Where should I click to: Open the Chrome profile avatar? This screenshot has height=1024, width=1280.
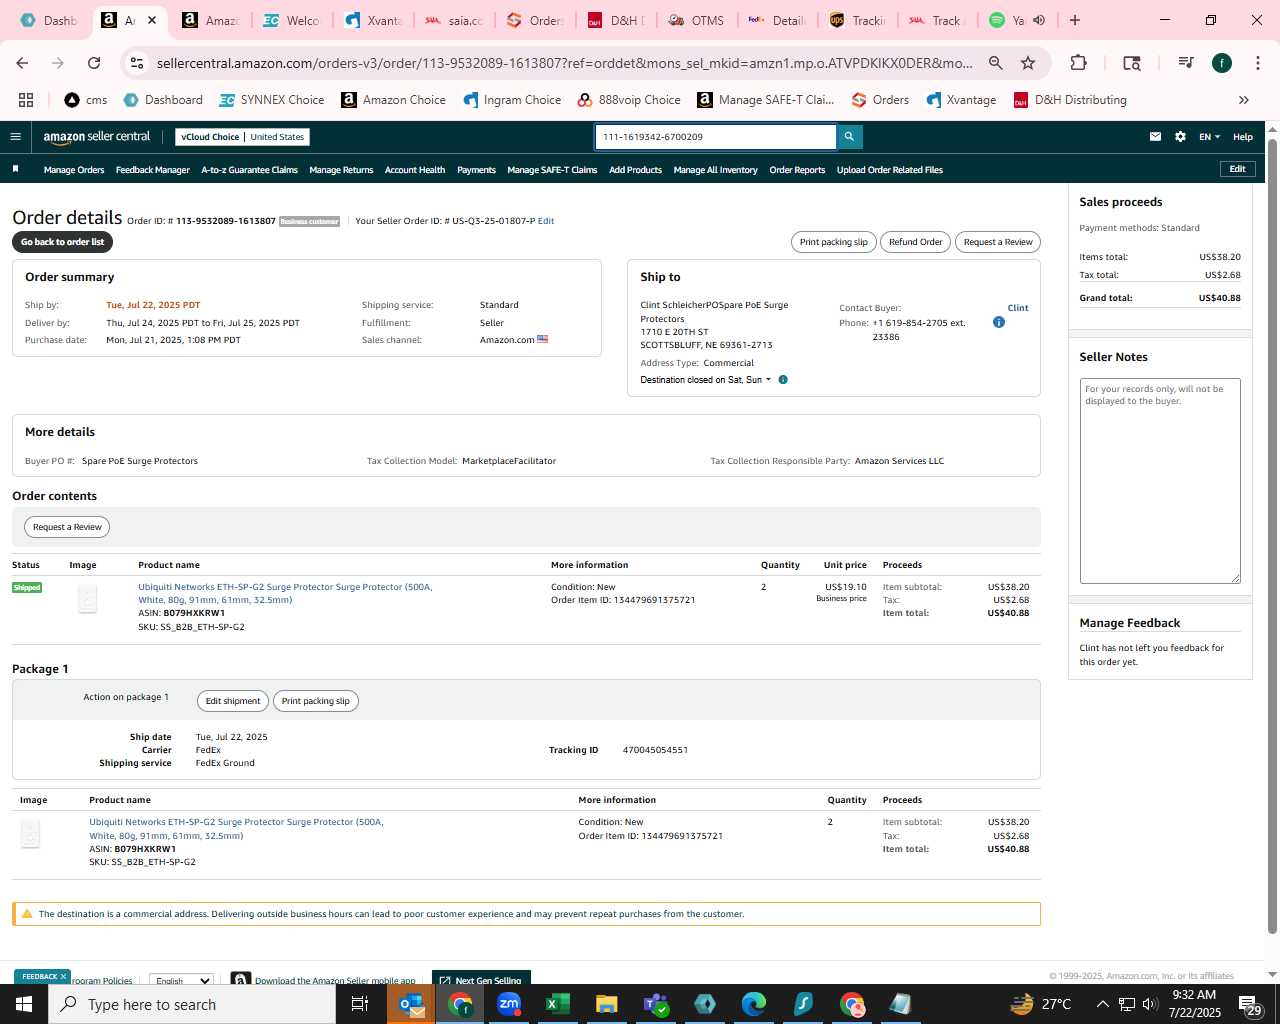[x=1222, y=63]
